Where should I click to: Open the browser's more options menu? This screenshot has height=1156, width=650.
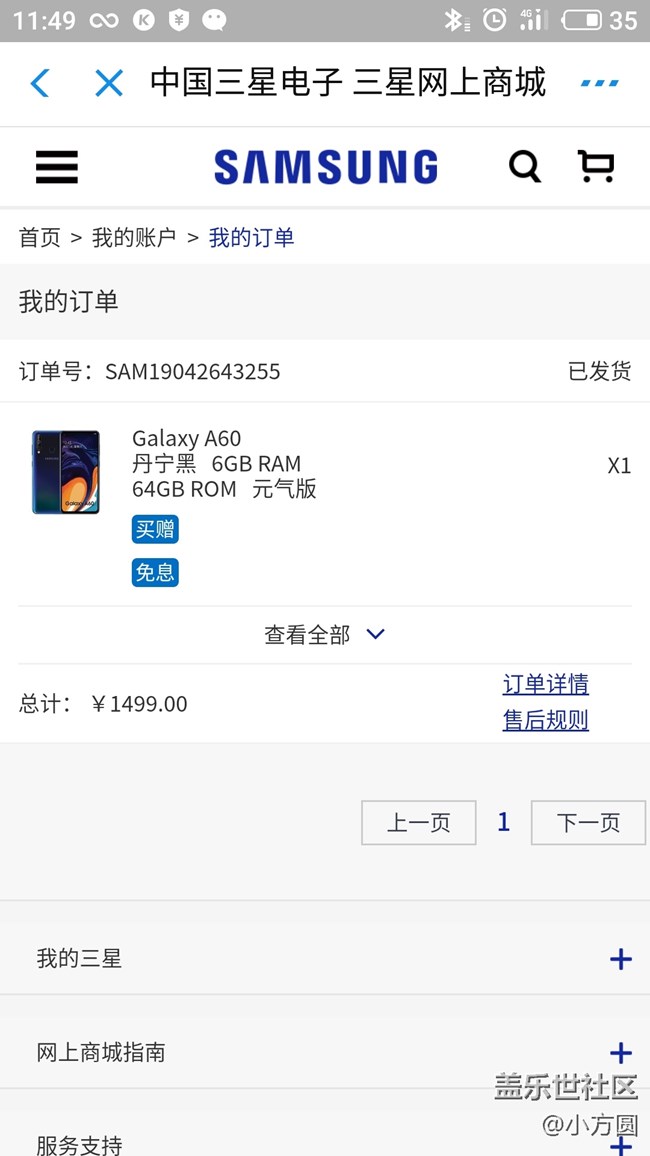(599, 84)
